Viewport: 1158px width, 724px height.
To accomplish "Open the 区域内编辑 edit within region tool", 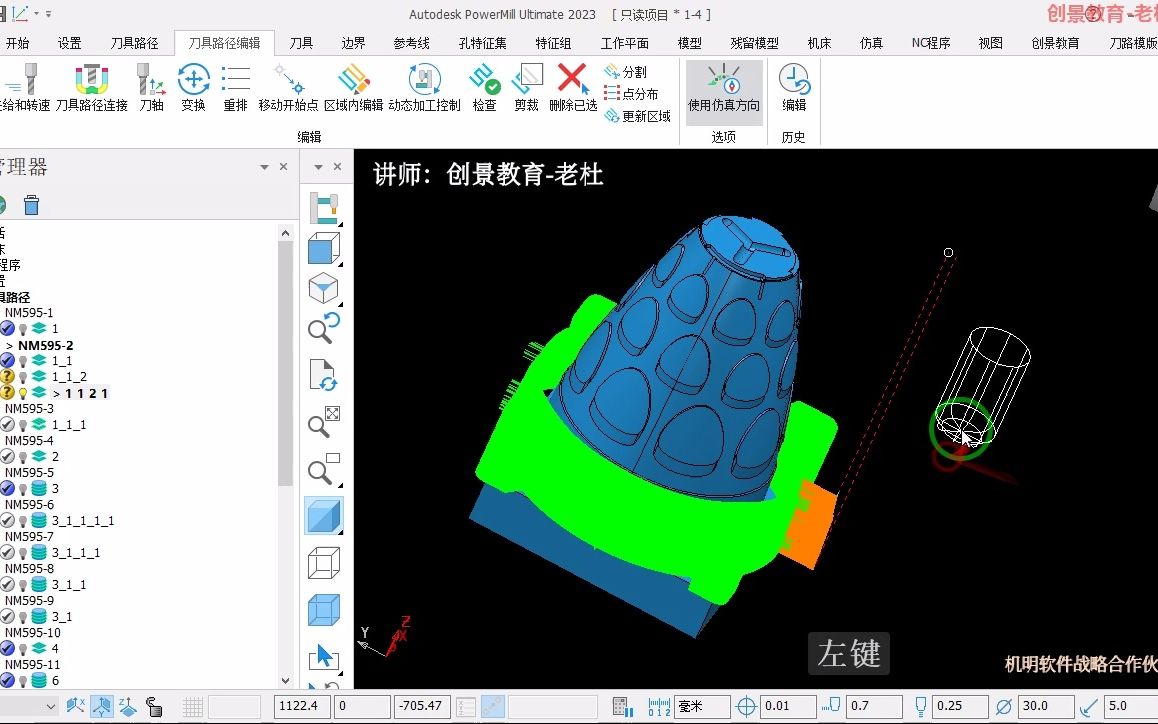I will point(354,88).
